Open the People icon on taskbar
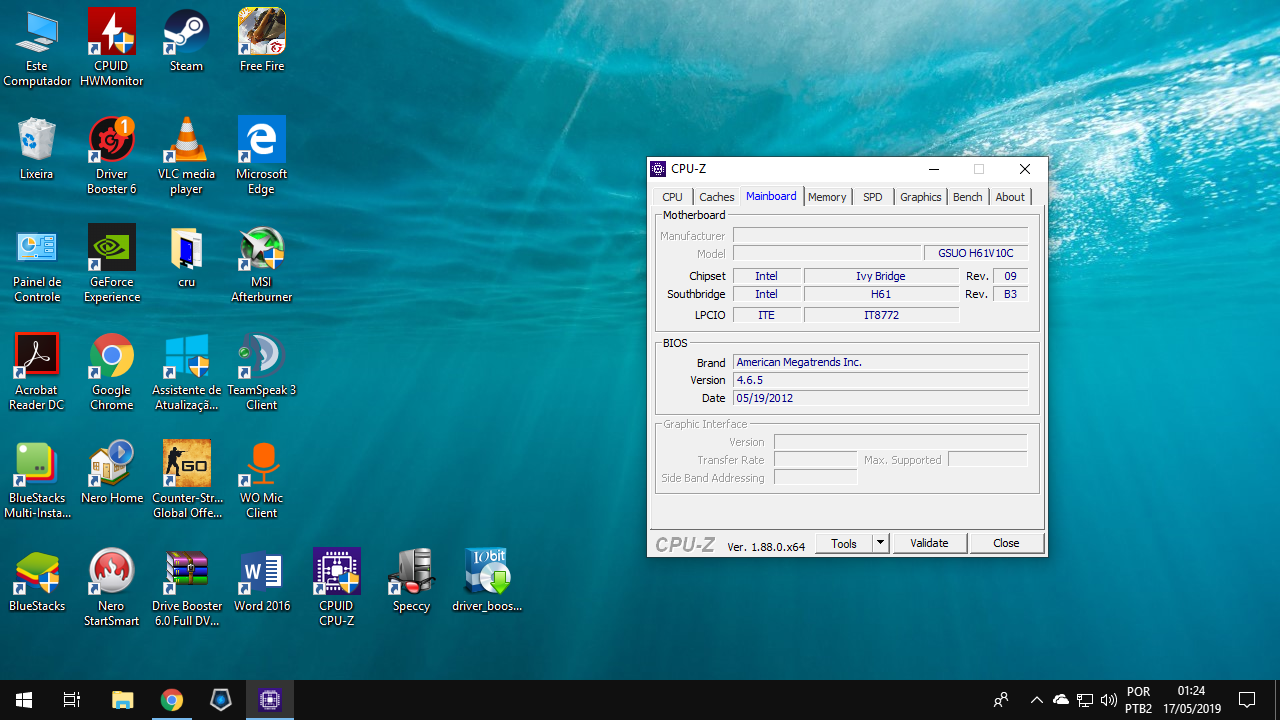 point(1000,700)
